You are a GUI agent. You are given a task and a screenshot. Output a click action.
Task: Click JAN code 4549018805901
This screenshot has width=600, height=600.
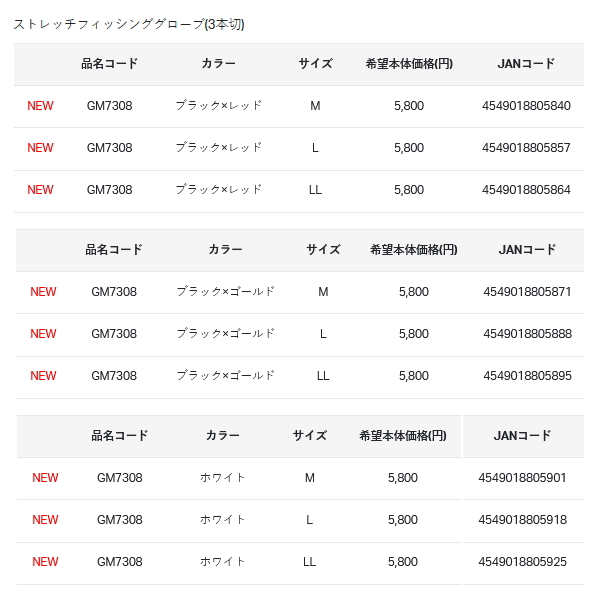click(x=522, y=478)
